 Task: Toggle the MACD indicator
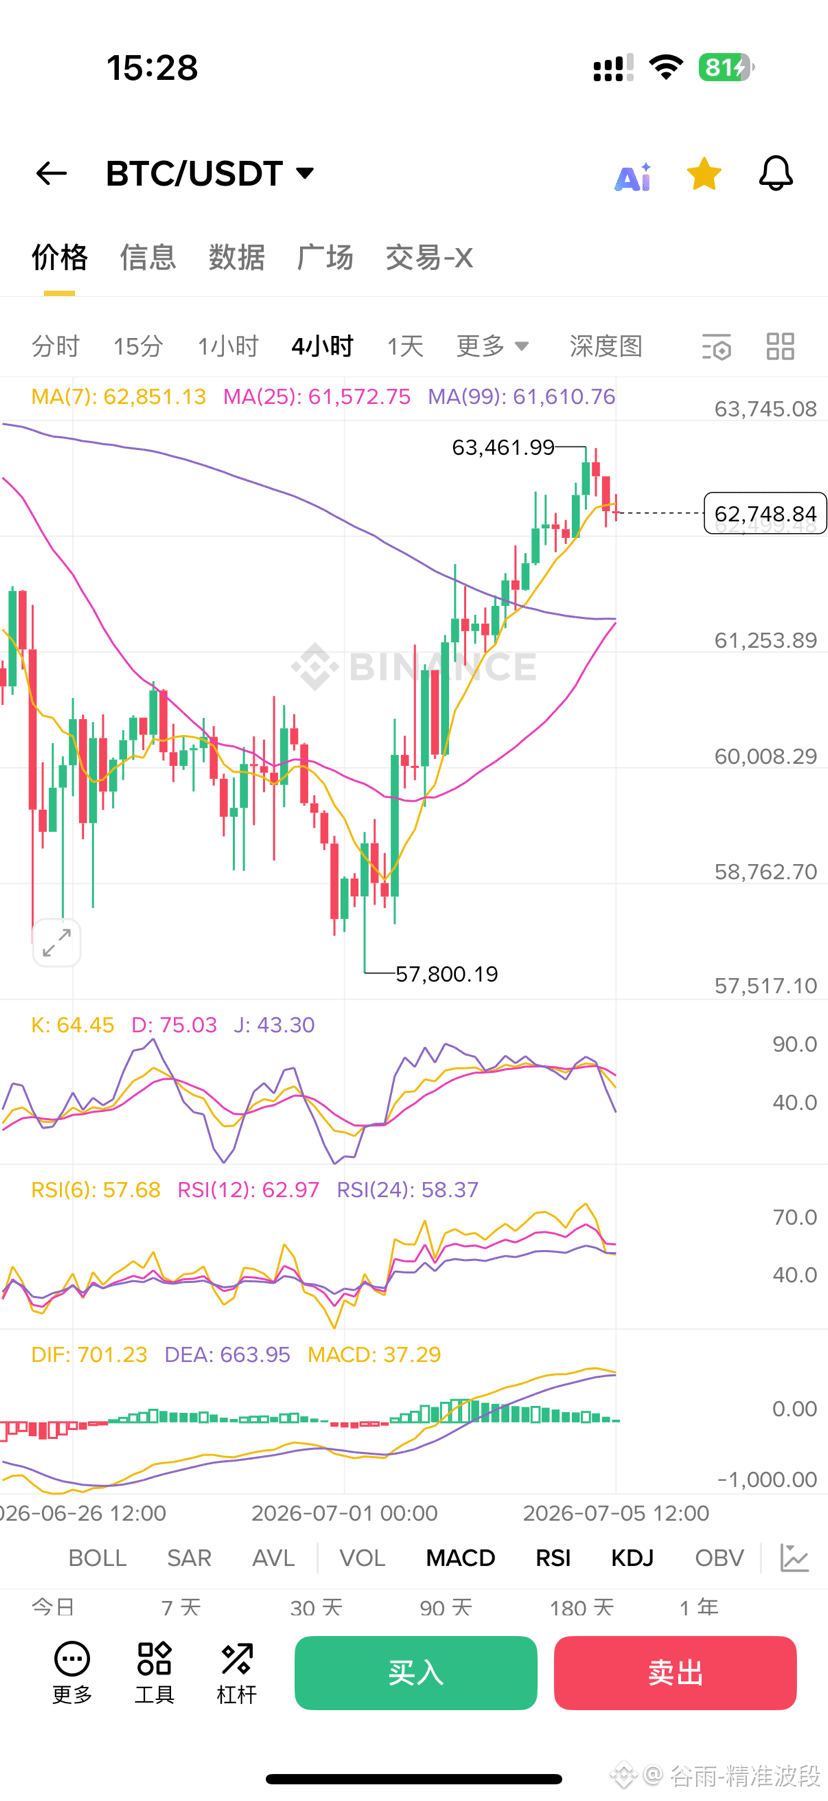coord(461,1558)
